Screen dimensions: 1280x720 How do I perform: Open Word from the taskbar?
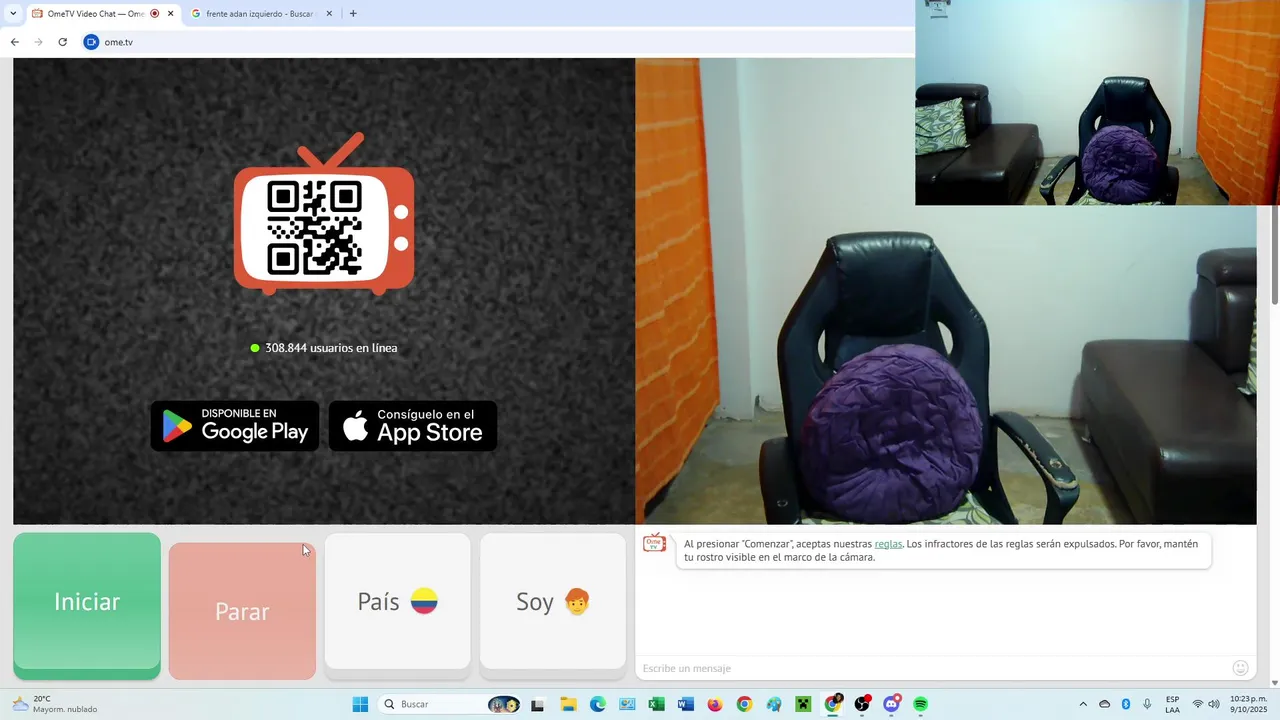click(685, 704)
